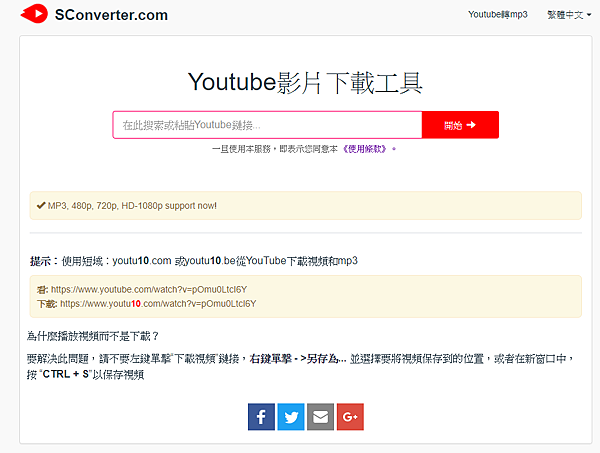Open the 《使用條款》 terms of use link
The height and width of the screenshot is (453, 600).
(x=365, y=149)
